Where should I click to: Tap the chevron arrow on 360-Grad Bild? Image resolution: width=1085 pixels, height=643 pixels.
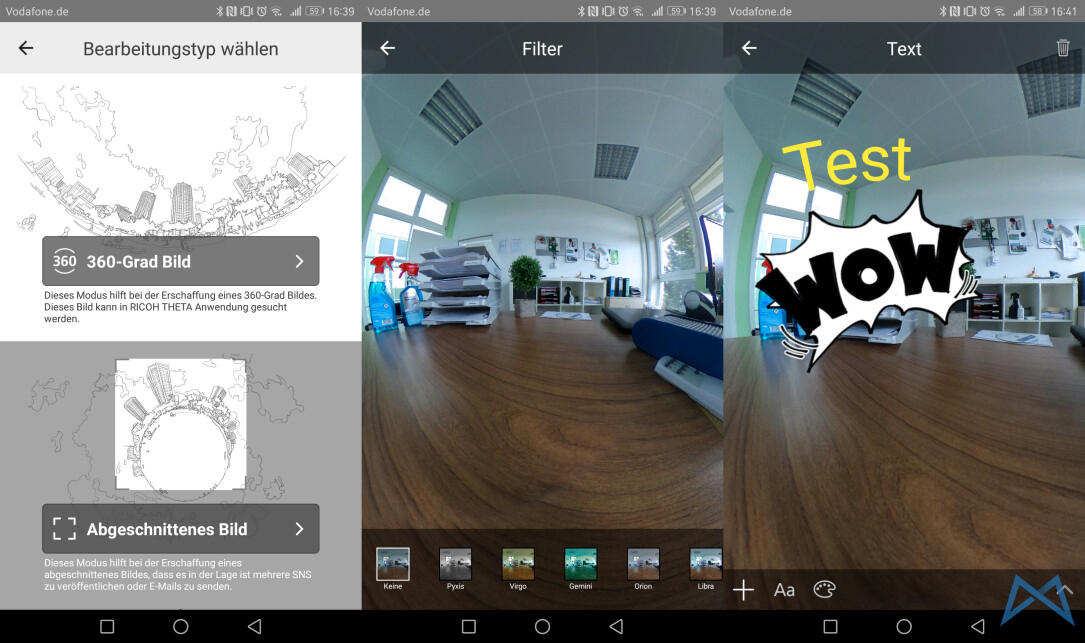299,261
